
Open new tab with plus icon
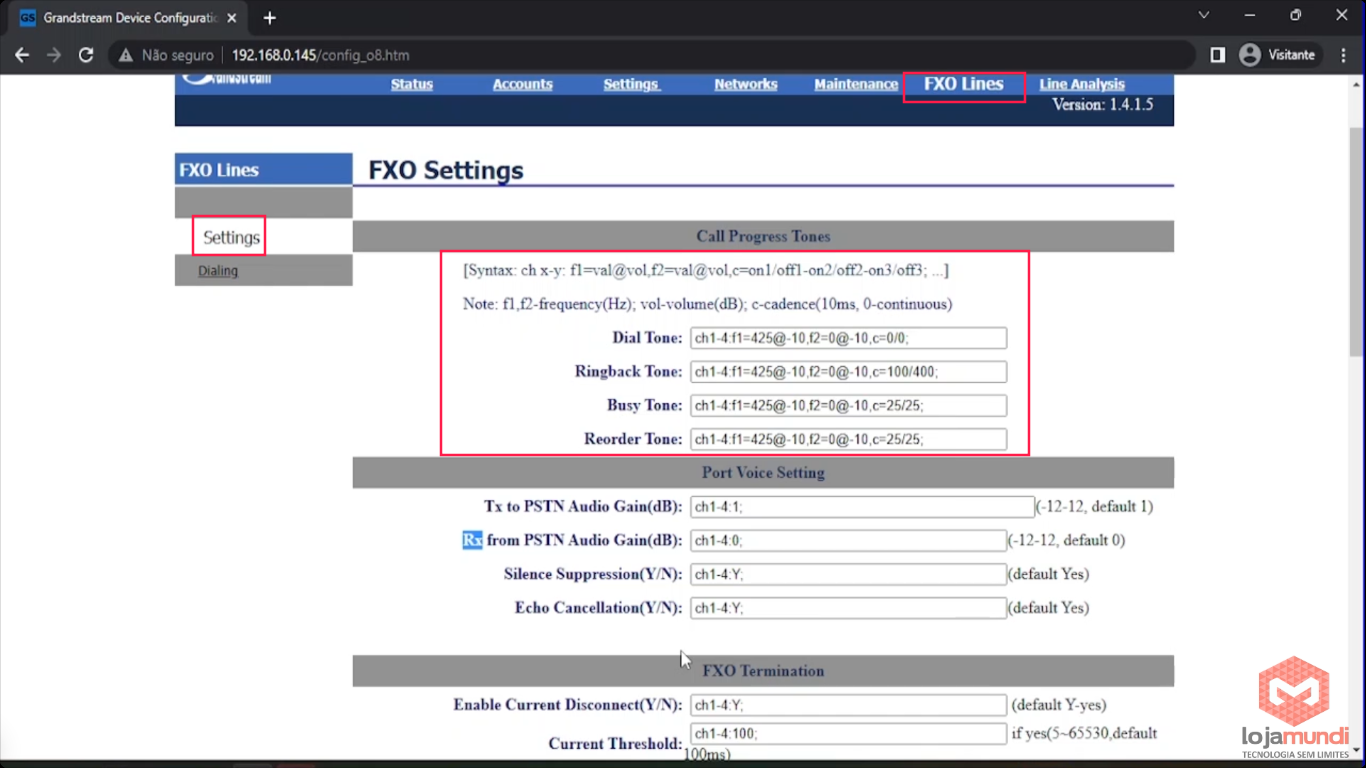269,18
